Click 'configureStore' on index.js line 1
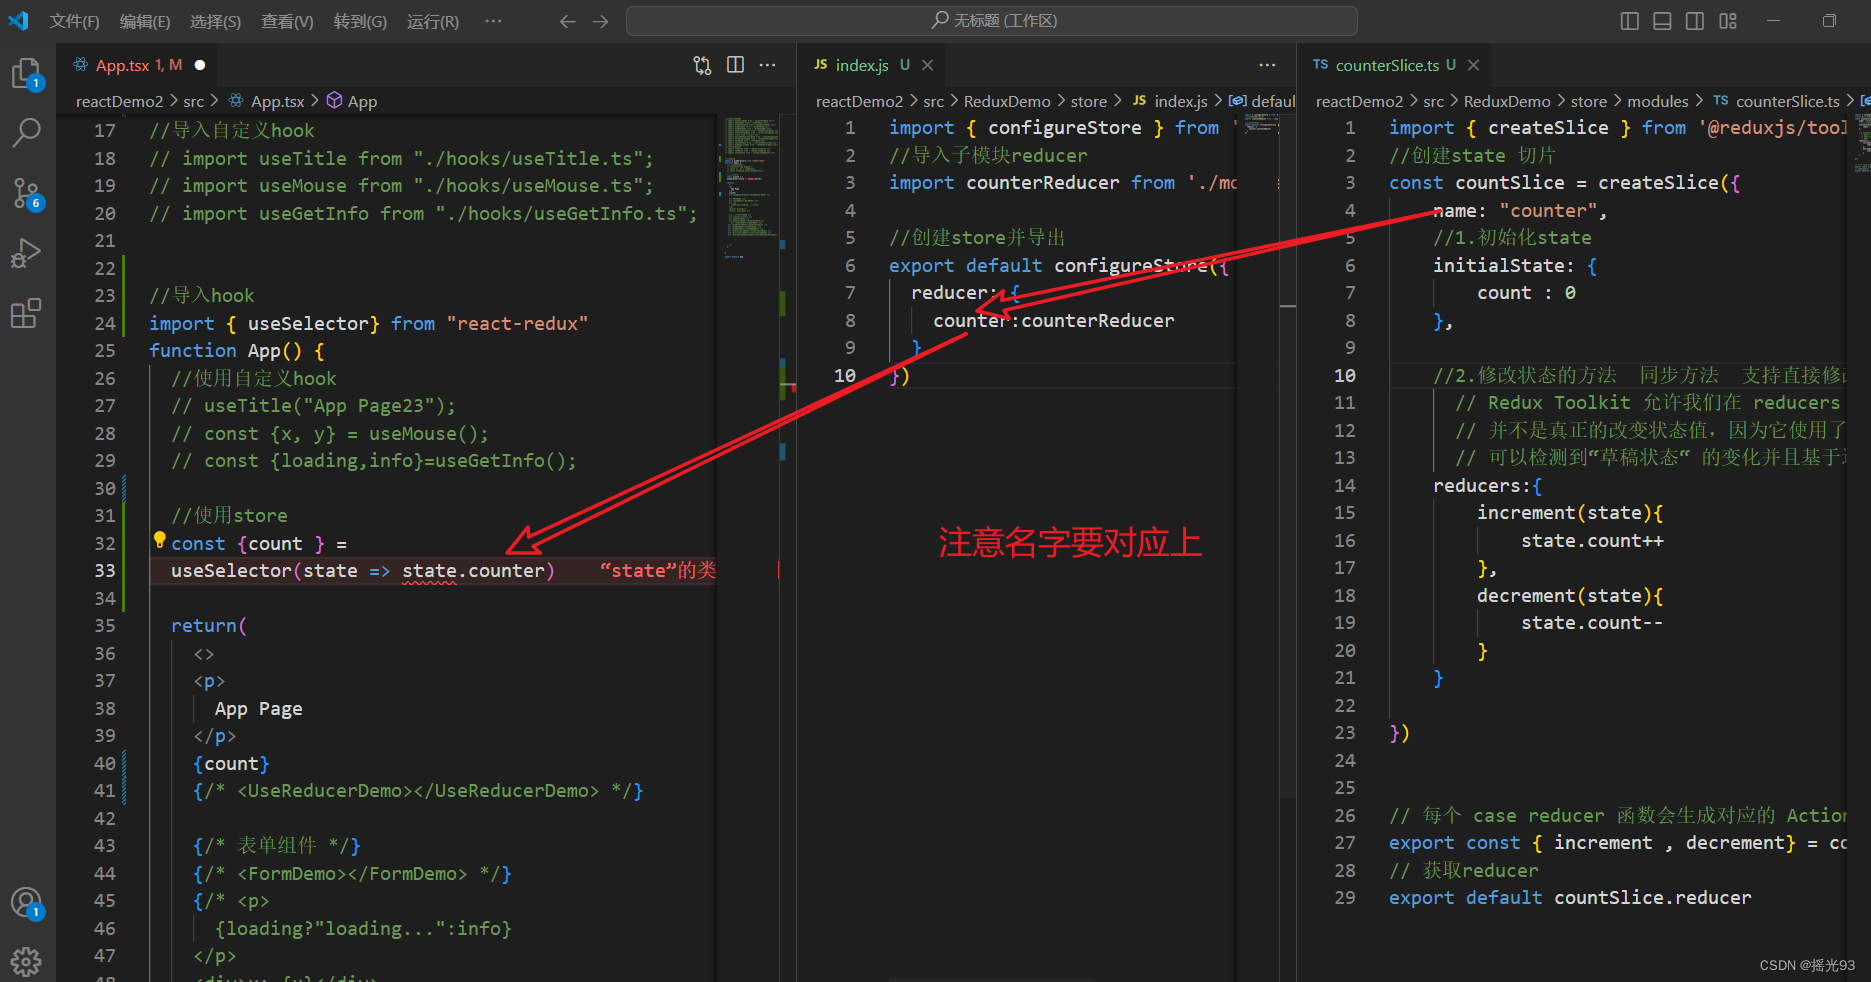 [x=1065, y=128]
